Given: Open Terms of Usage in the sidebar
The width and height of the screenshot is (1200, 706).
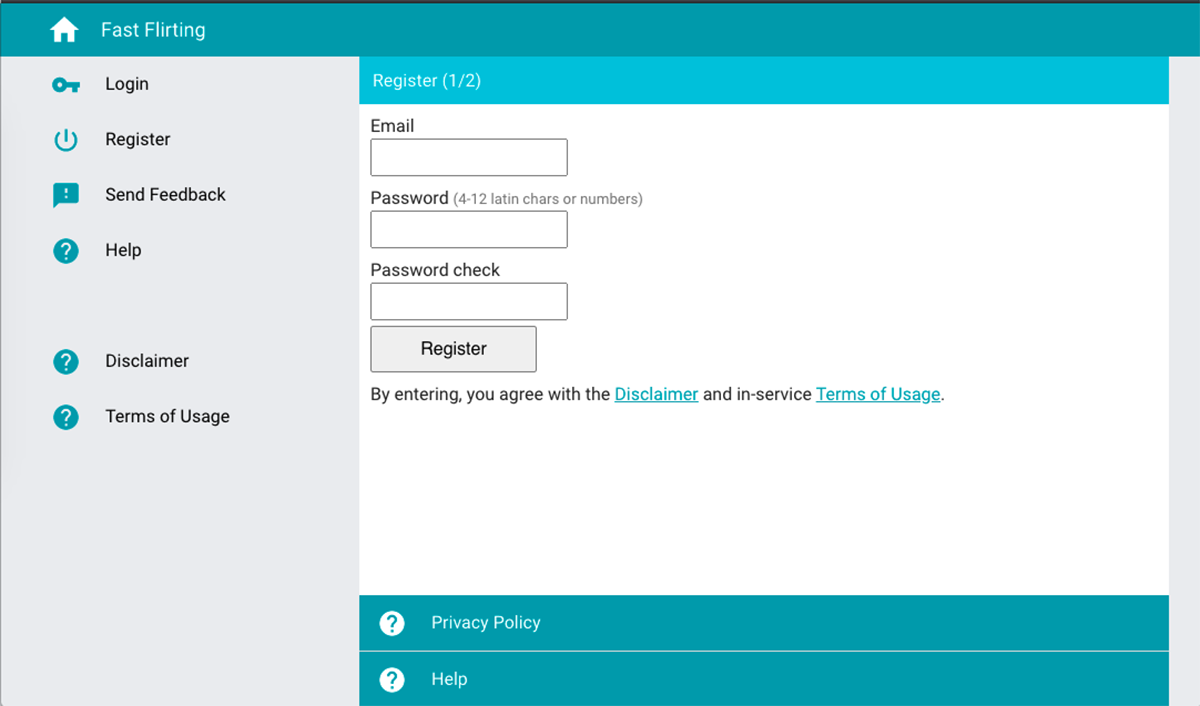Looking at the screenshot, I should [x=167, y=417].
